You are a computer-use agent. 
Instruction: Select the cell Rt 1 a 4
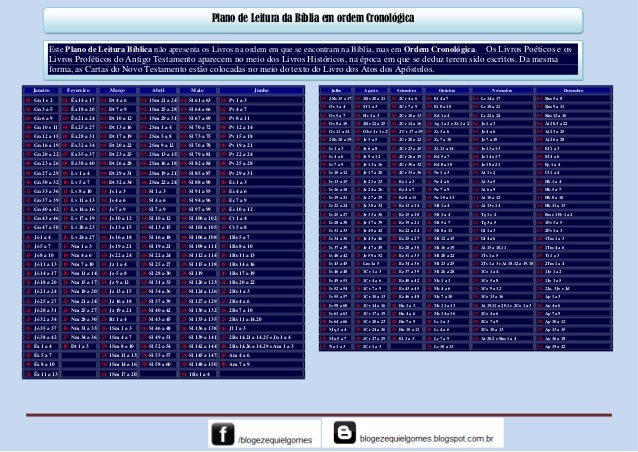118,319
